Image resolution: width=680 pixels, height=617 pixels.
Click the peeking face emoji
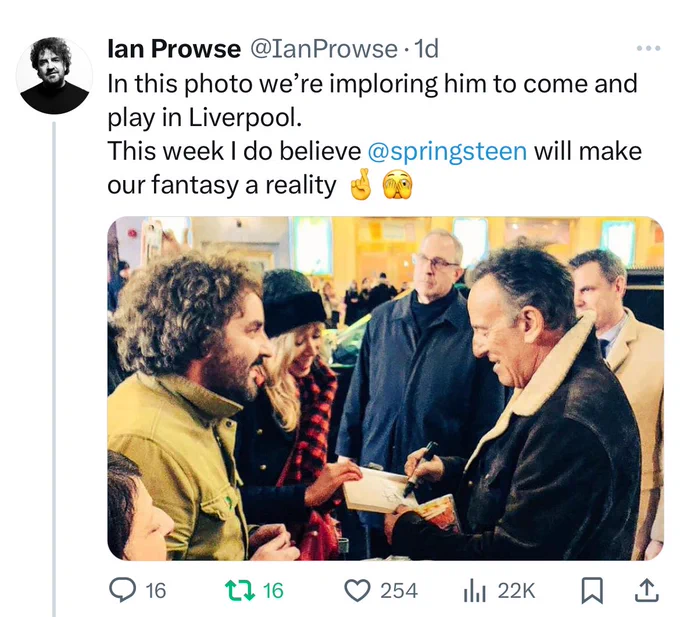[x=397, y=184]
